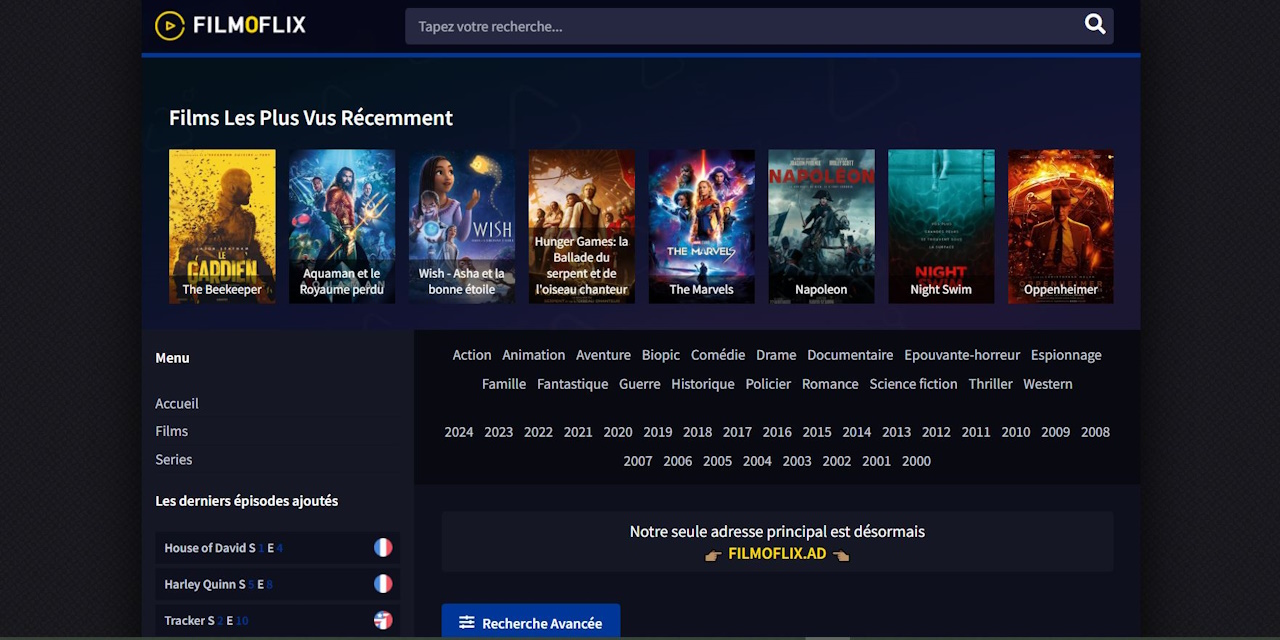Type in the search field

coord(740,26)
